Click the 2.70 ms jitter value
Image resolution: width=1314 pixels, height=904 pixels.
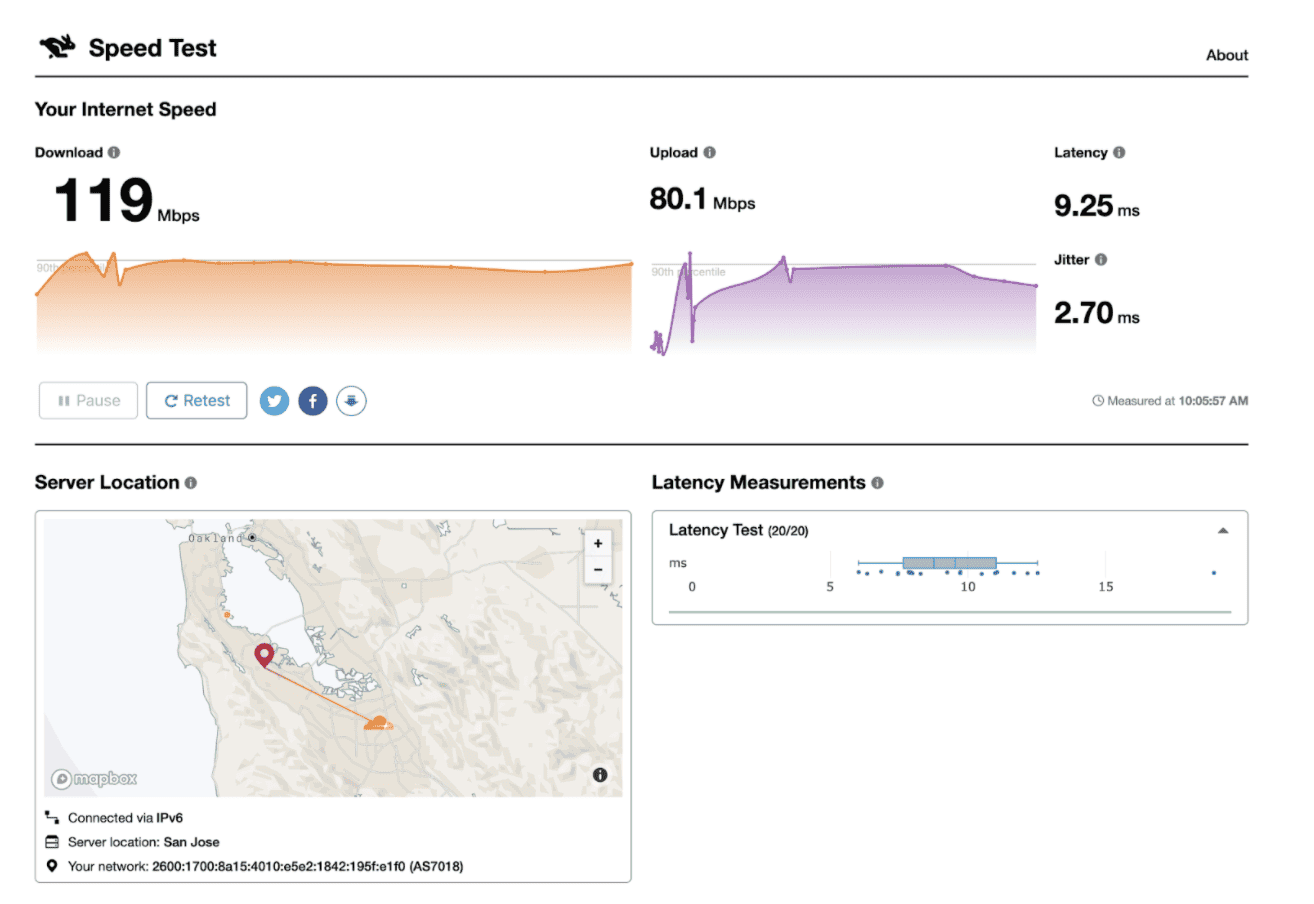[x=1097, y=314]
